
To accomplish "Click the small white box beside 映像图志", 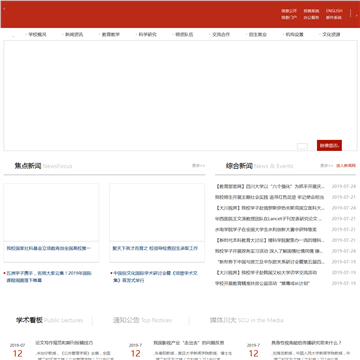I will pyautogui.click(x=302, y=146).
